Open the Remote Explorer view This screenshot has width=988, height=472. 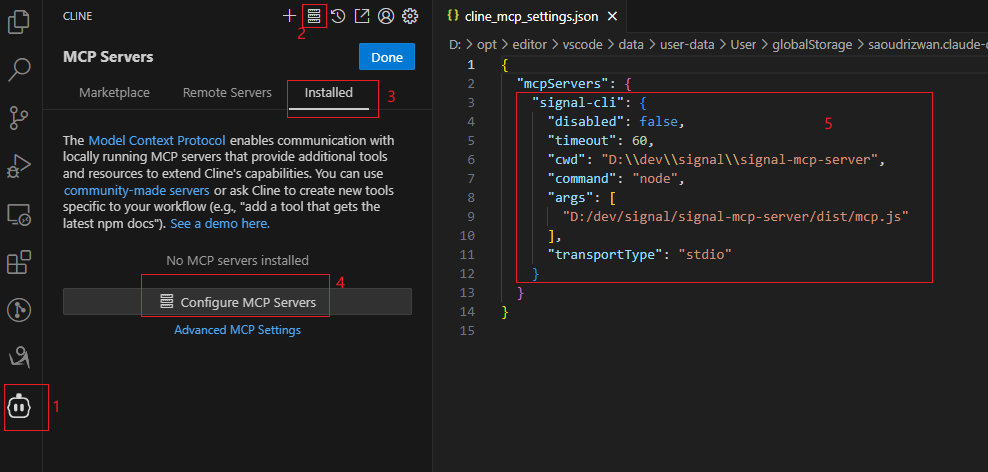pos(19,214)
